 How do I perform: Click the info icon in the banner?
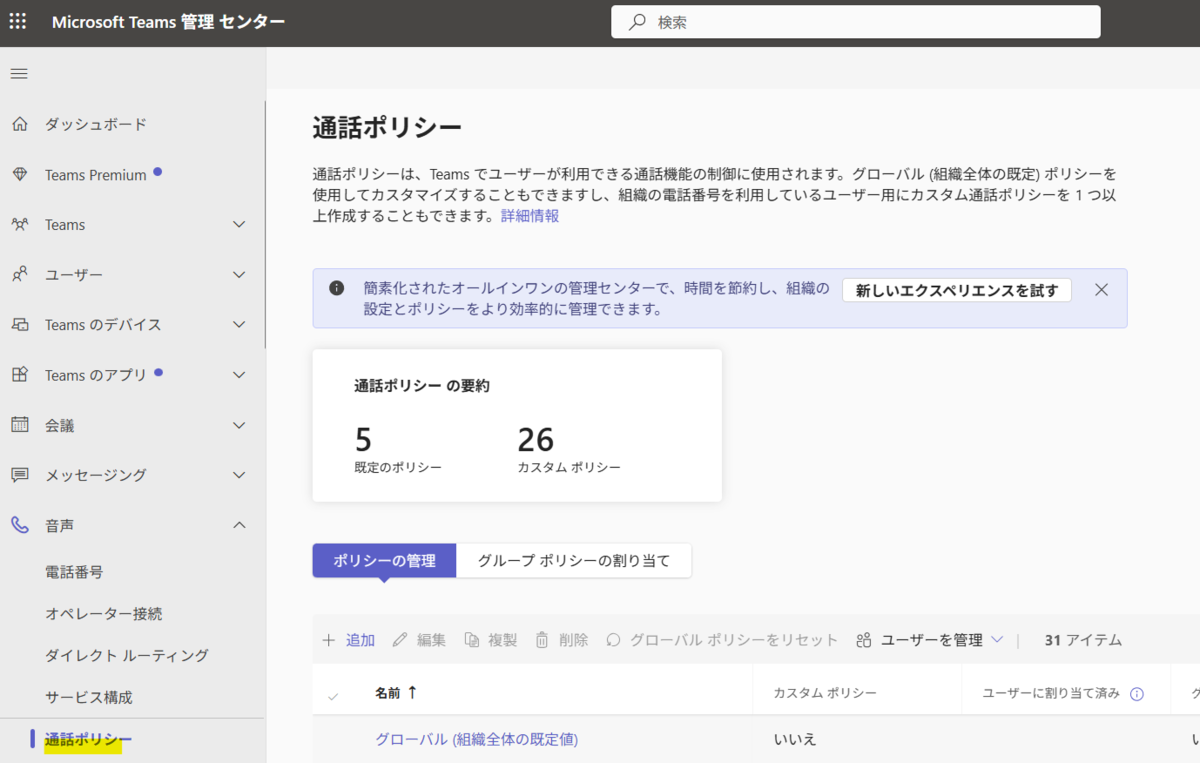(337, 288)
